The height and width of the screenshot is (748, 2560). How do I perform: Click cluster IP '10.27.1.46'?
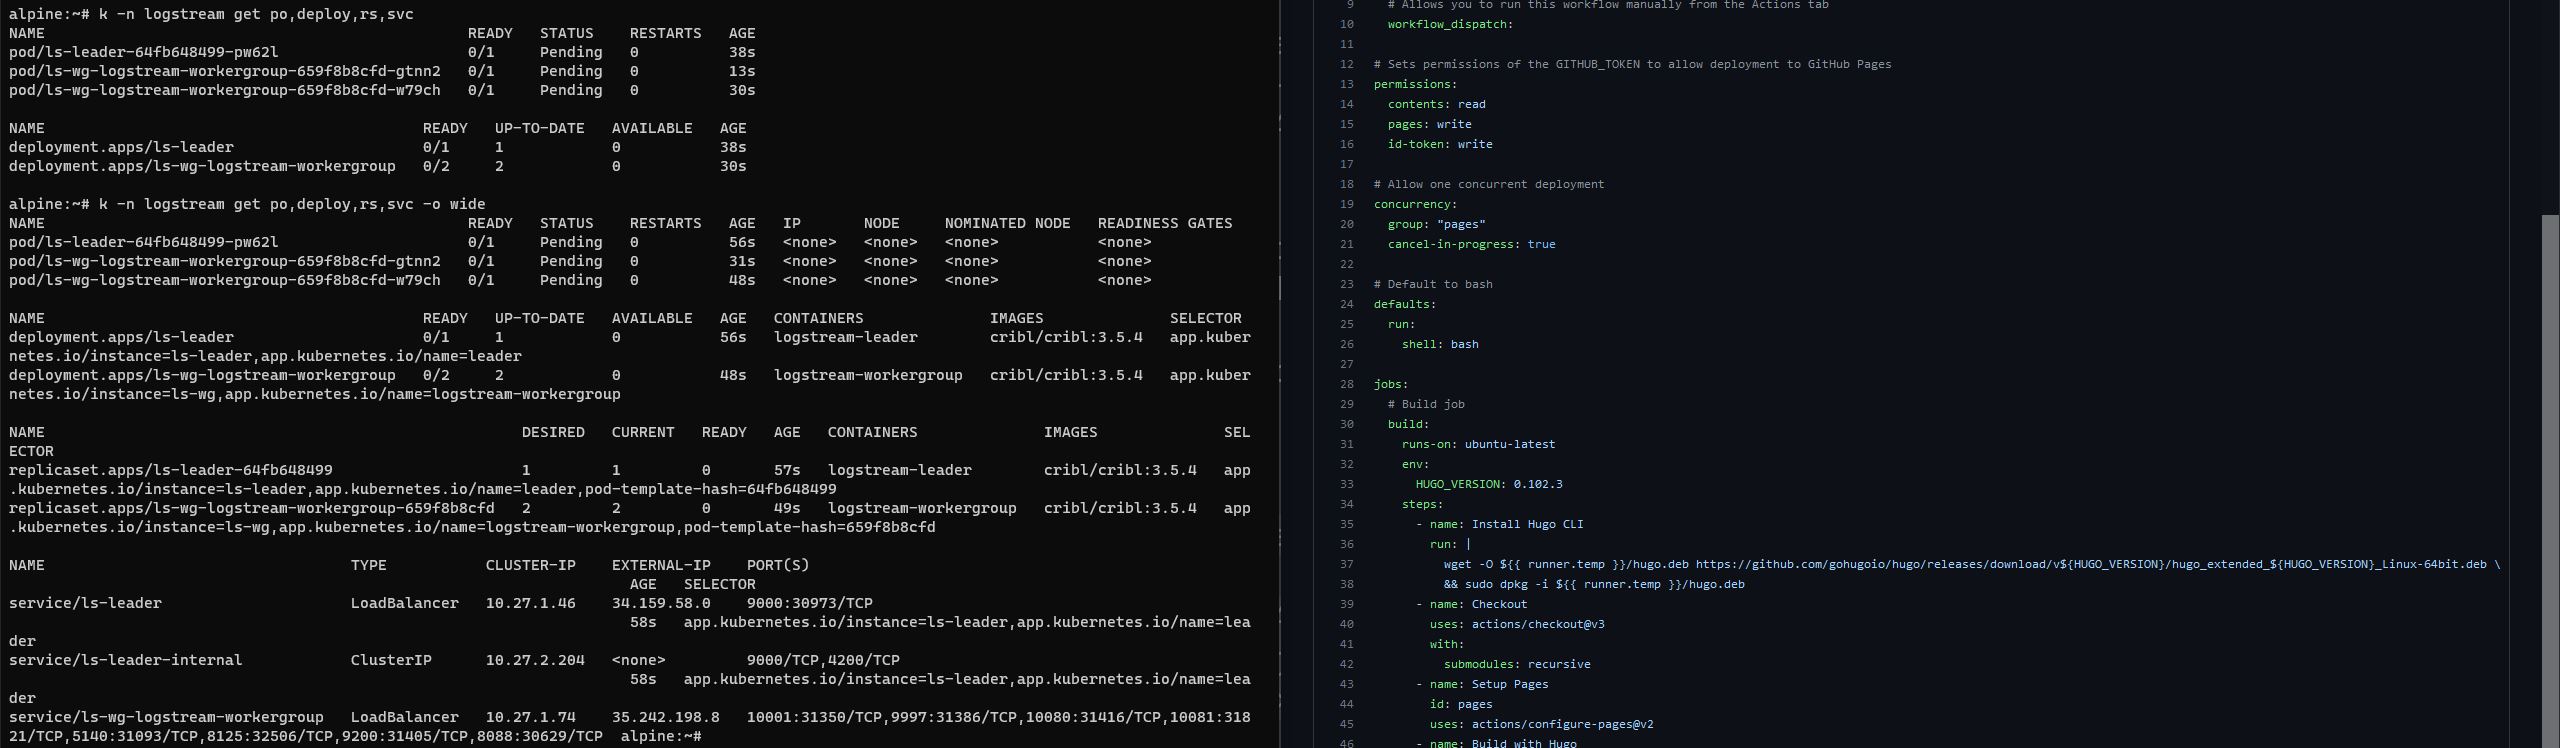(x=531, y=603)
